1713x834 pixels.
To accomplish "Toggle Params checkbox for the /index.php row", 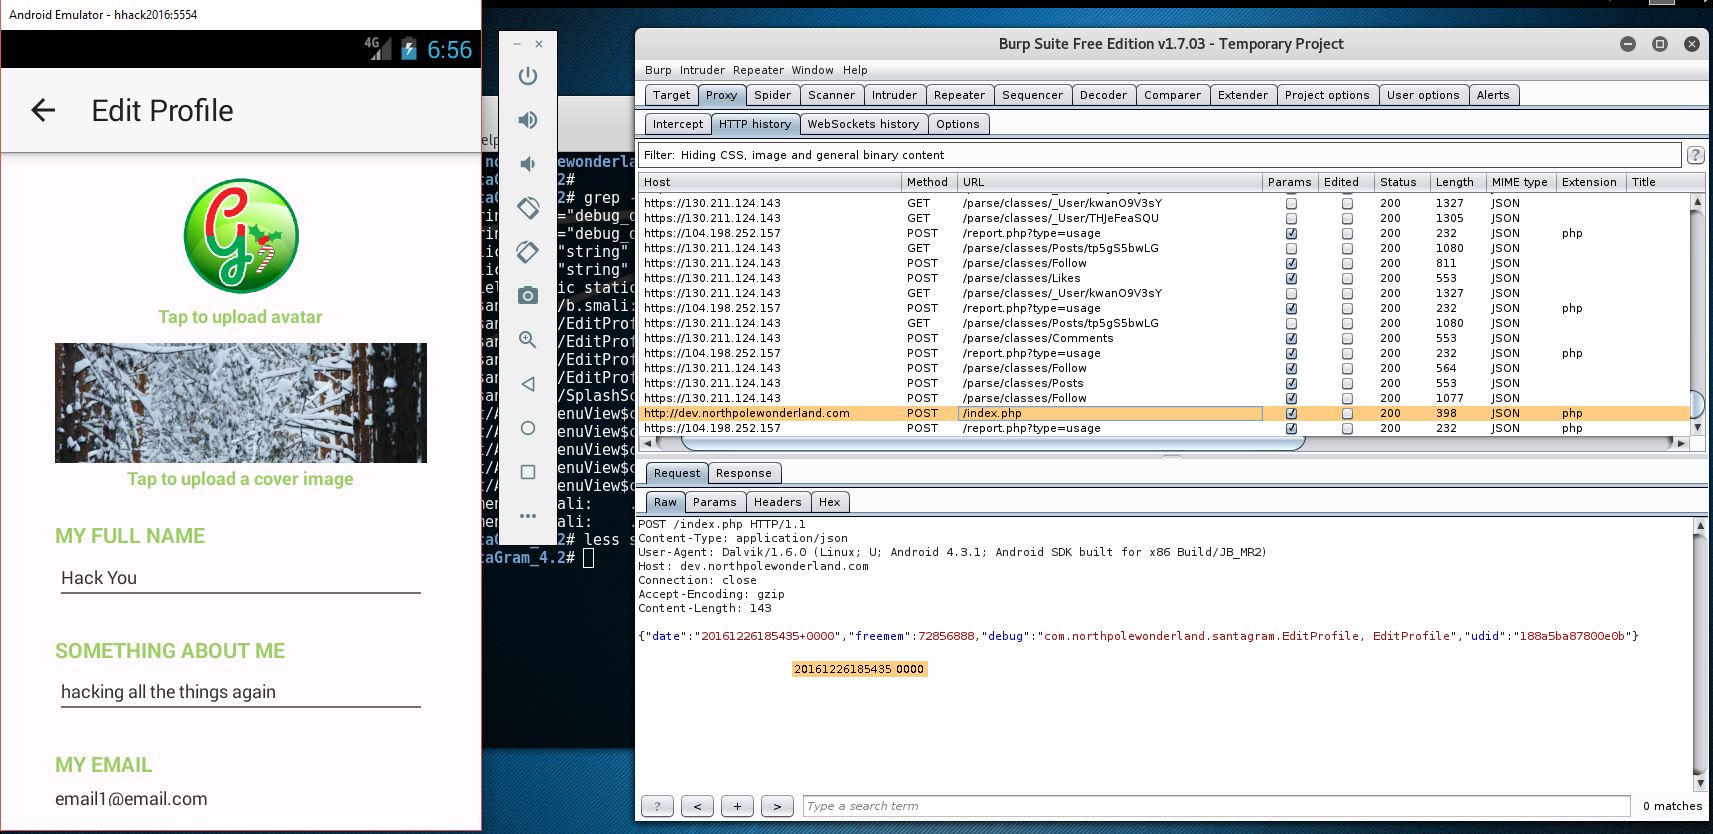I will click(1291, 413).
